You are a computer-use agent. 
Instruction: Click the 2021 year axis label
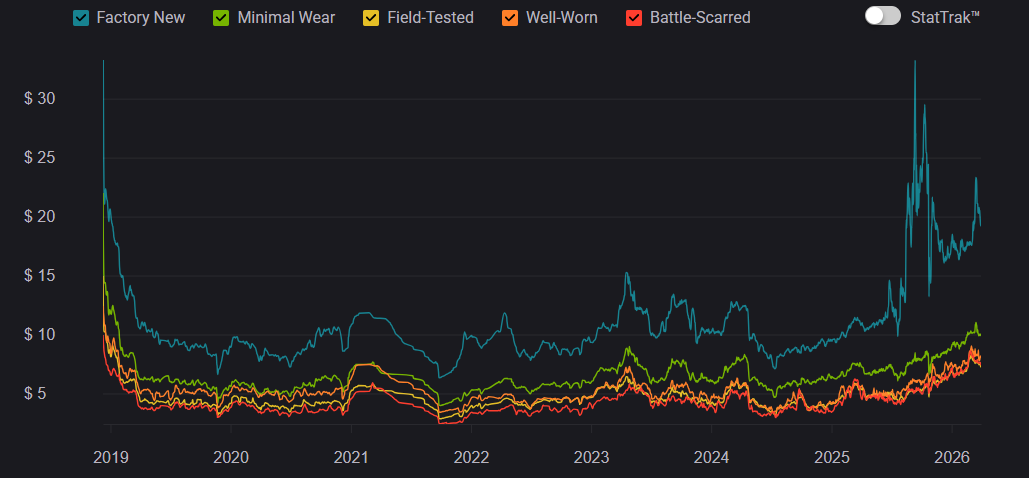click(351, 457)
